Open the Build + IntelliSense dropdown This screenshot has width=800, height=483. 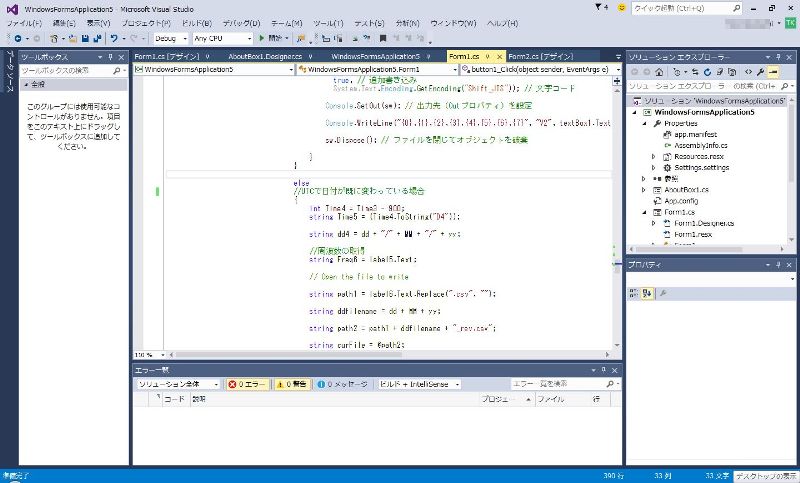point(418,384)
